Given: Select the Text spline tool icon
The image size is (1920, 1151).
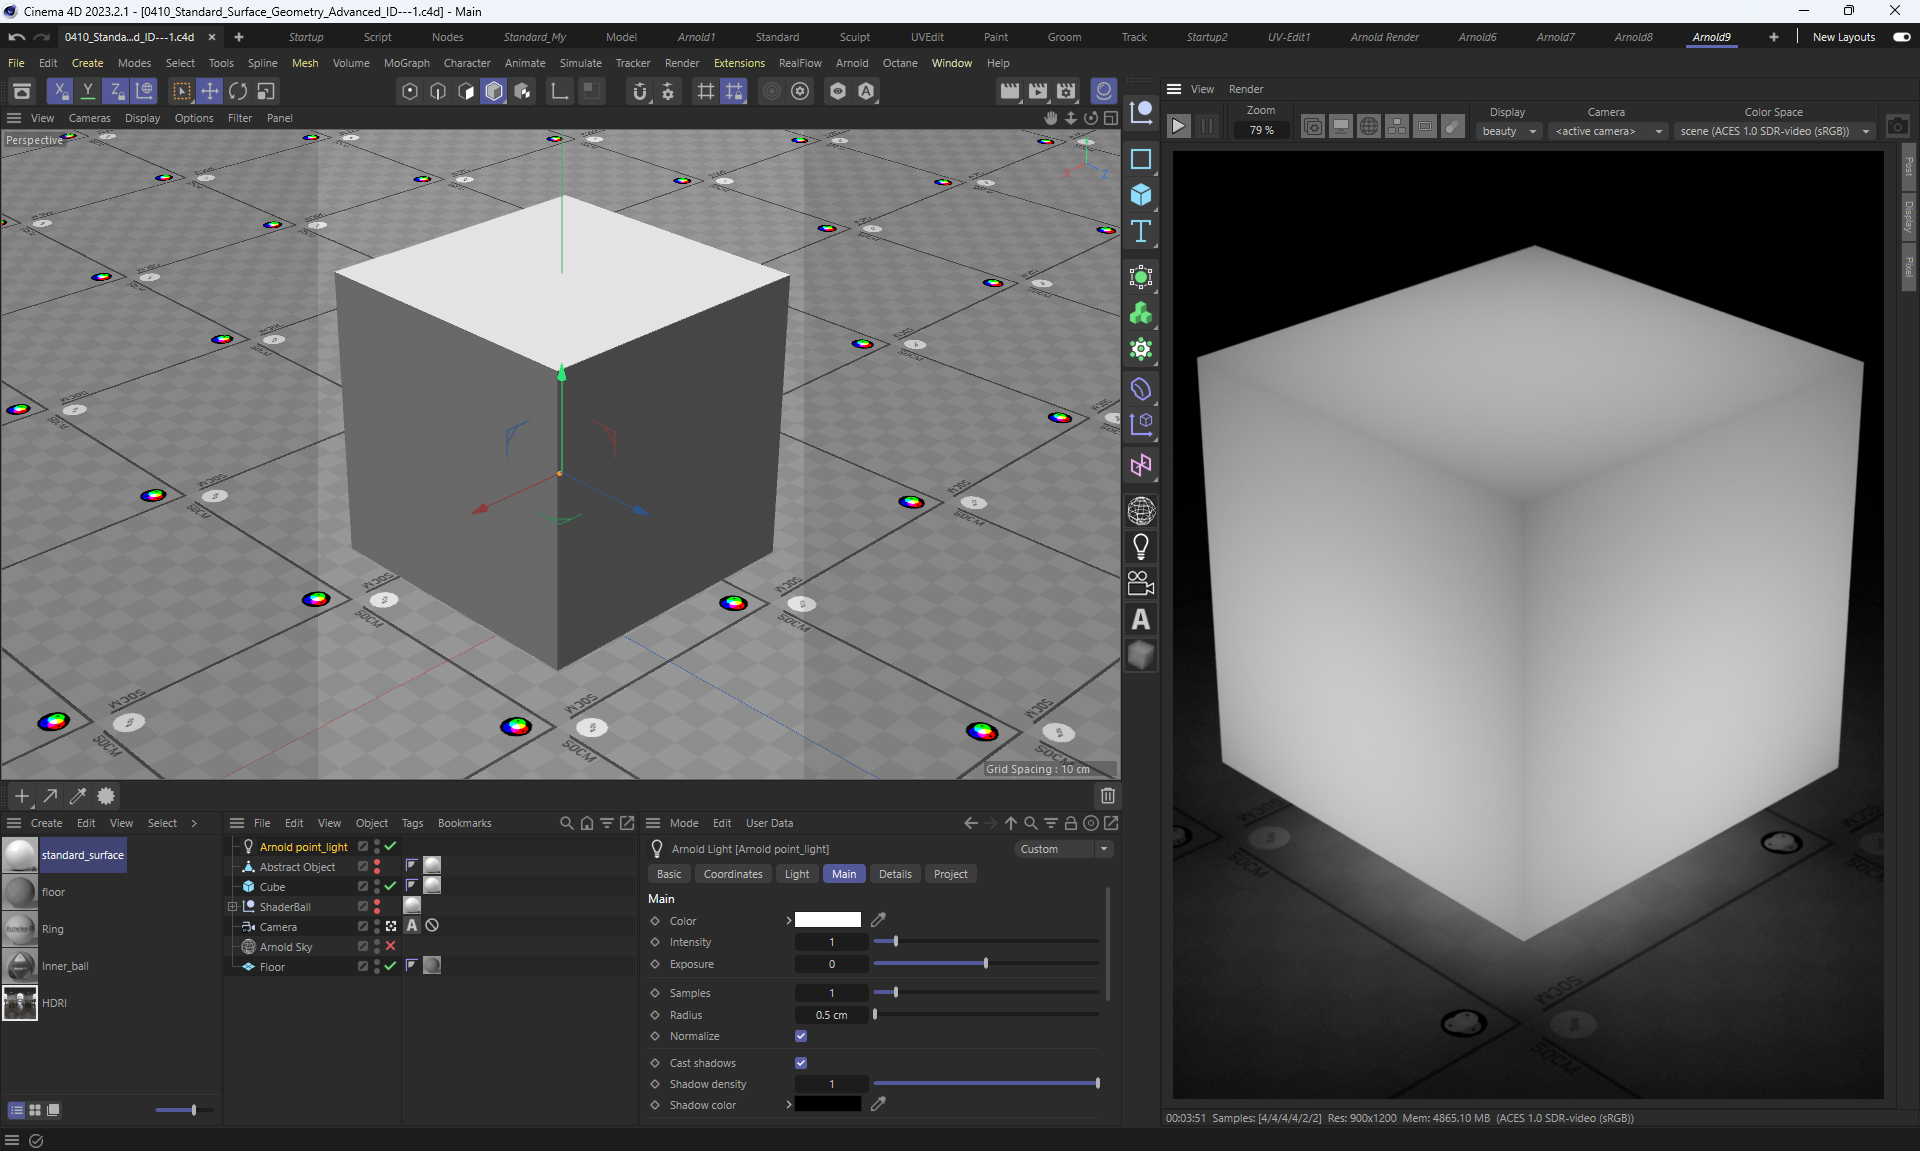Looking at the screenshot, I should [1140, 232].
